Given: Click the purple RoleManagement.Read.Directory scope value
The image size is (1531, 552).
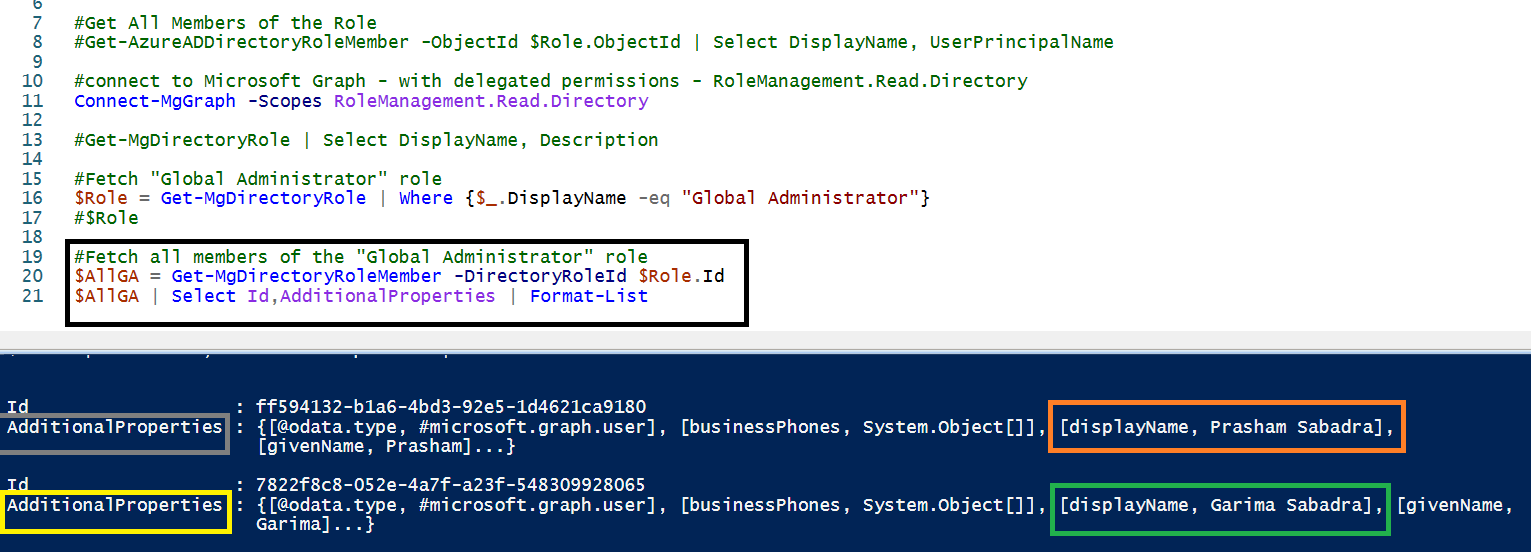Looking at the screenshot, I should [x=491, y=101].
